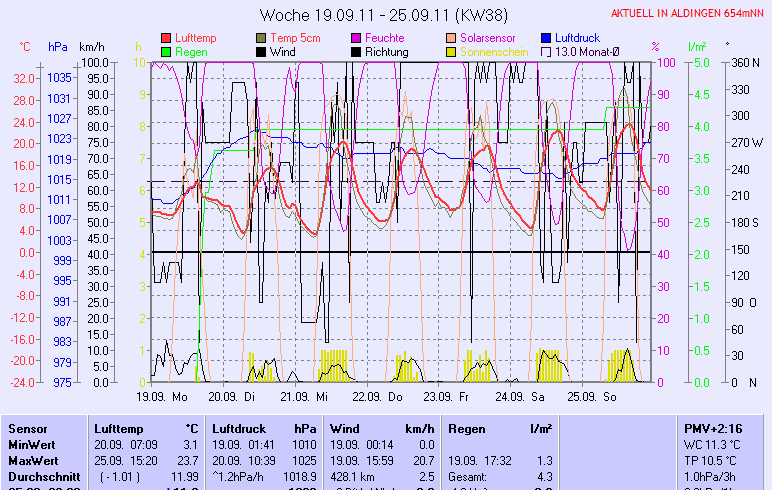The width and height of the screenshot is (772, 490).
Task: Select the Lufttemp column header in table
Action: click(144, 427)
